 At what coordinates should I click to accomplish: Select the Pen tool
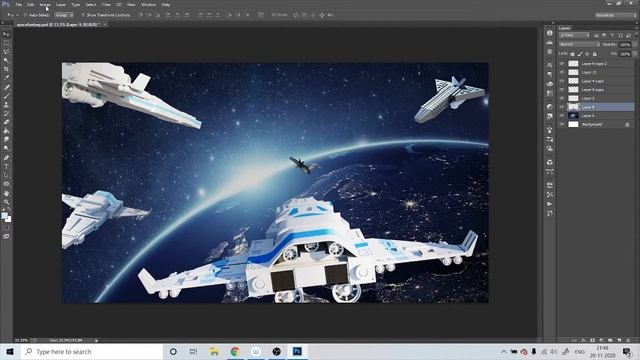tap(6, 158)
